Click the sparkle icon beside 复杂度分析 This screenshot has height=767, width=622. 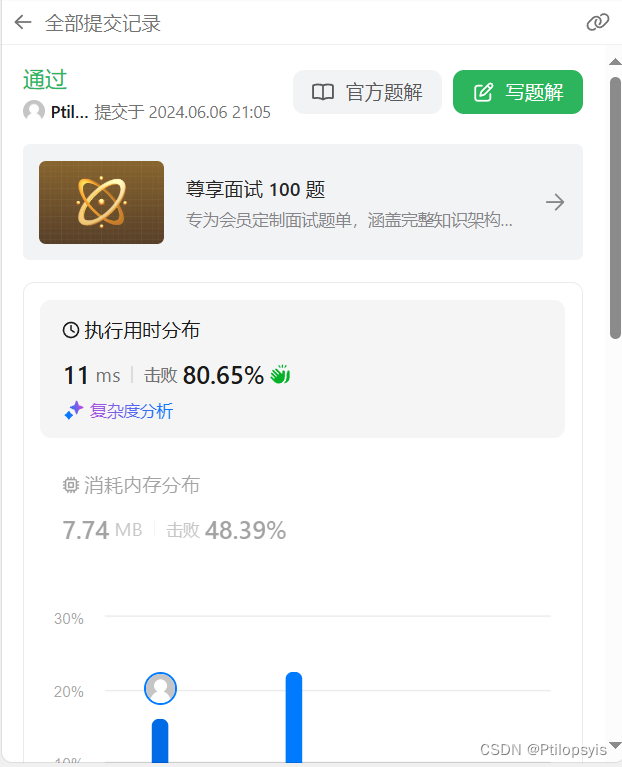[x=74, y=410]
